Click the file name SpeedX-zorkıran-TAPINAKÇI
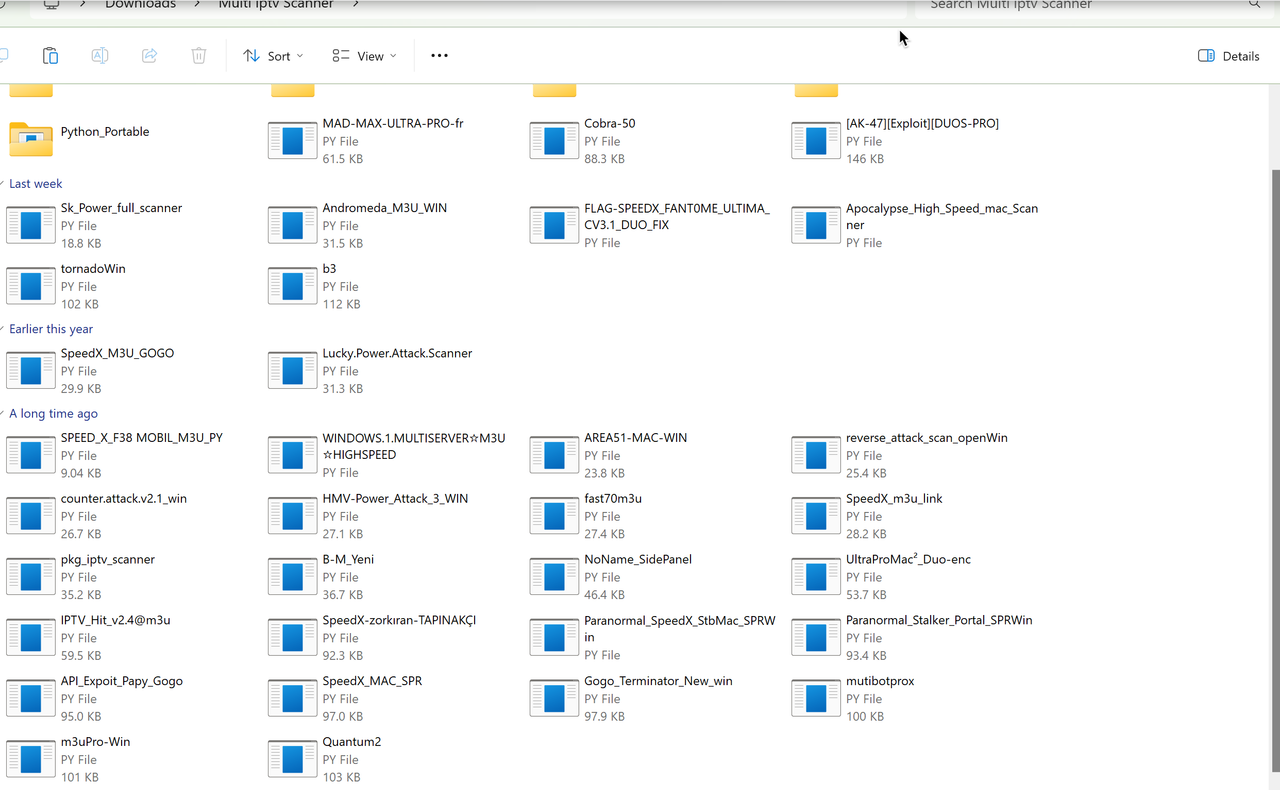This screenshot has height=790, width=1280. 399,621
